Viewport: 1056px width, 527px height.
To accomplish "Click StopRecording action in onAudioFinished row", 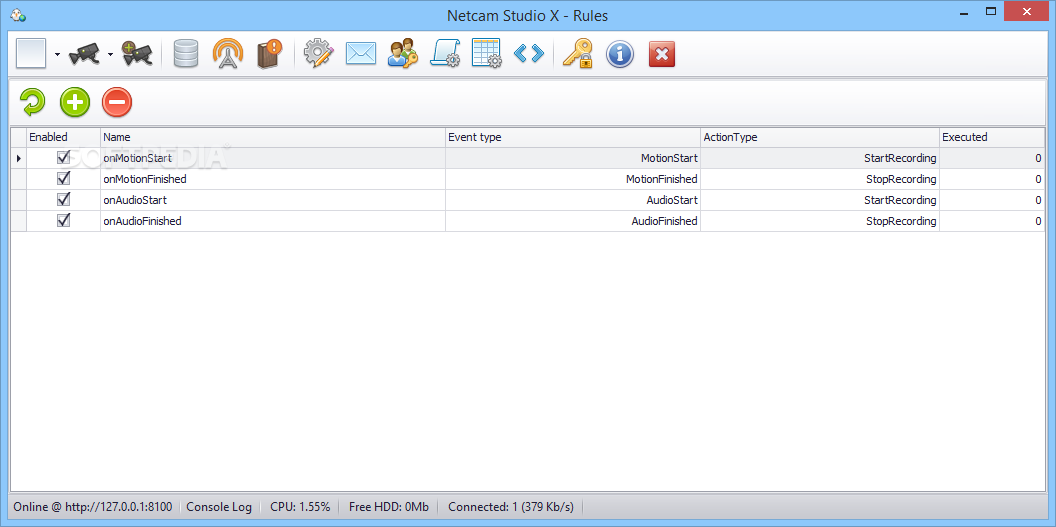I will 820,221.
